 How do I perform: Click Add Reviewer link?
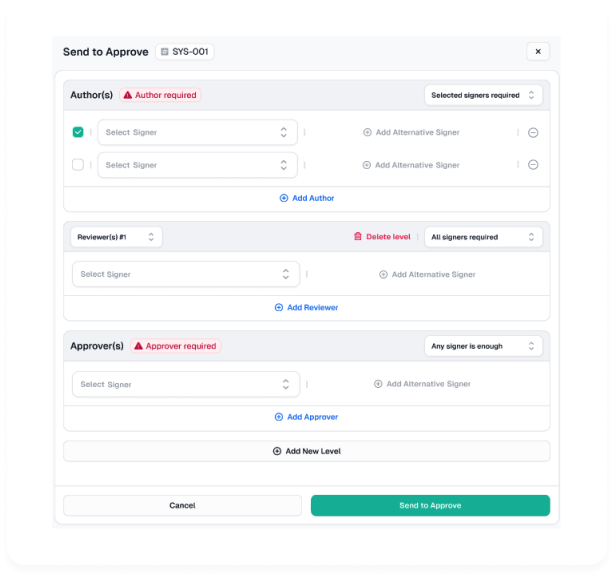coord(306,307)
